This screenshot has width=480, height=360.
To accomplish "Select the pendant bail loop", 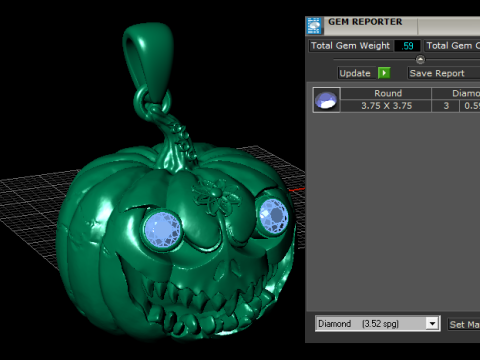I will click(149, 63).
